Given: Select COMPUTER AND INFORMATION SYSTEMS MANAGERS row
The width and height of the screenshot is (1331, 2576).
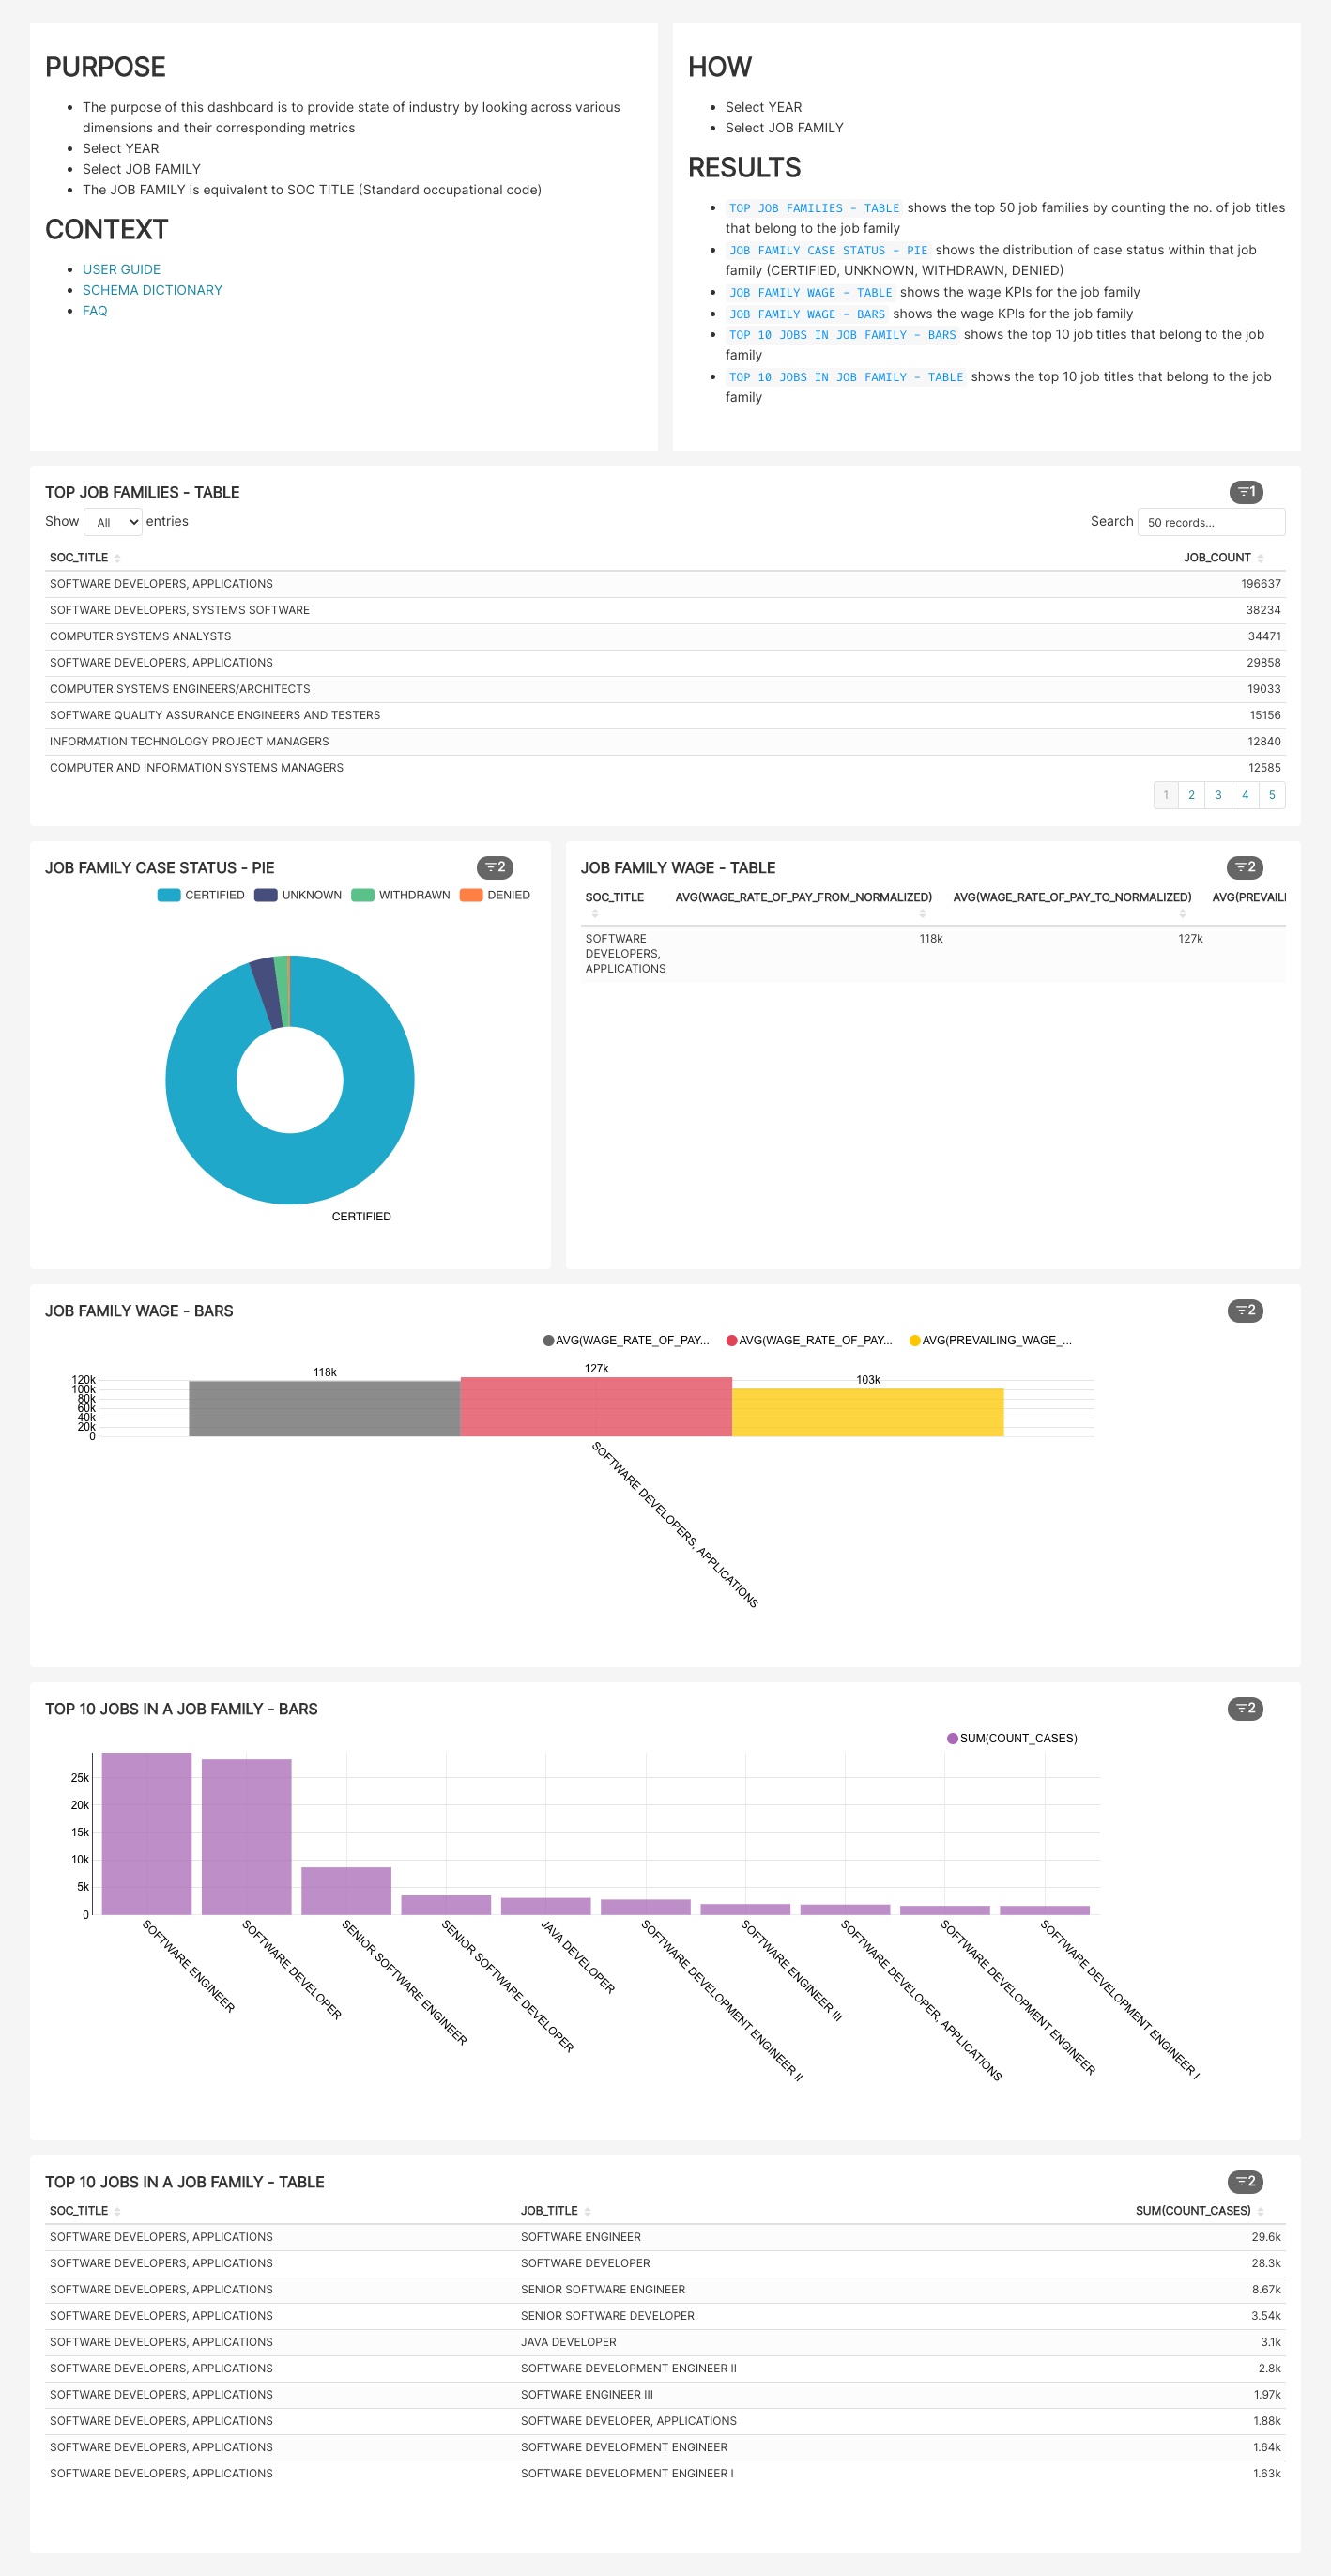Looking at the screenshot, I should (665, 768).
